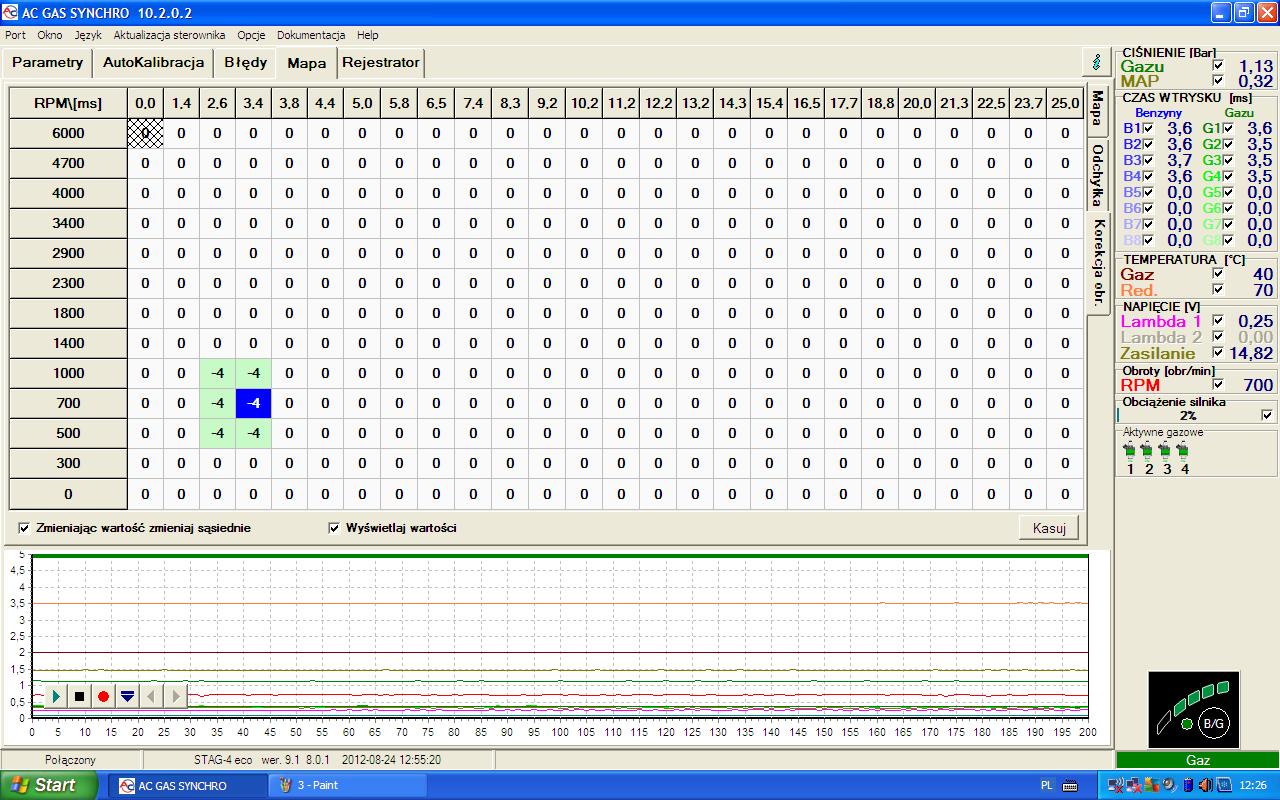
Task: Click gas injector icon number 1
Action: tap(1130, 453)
